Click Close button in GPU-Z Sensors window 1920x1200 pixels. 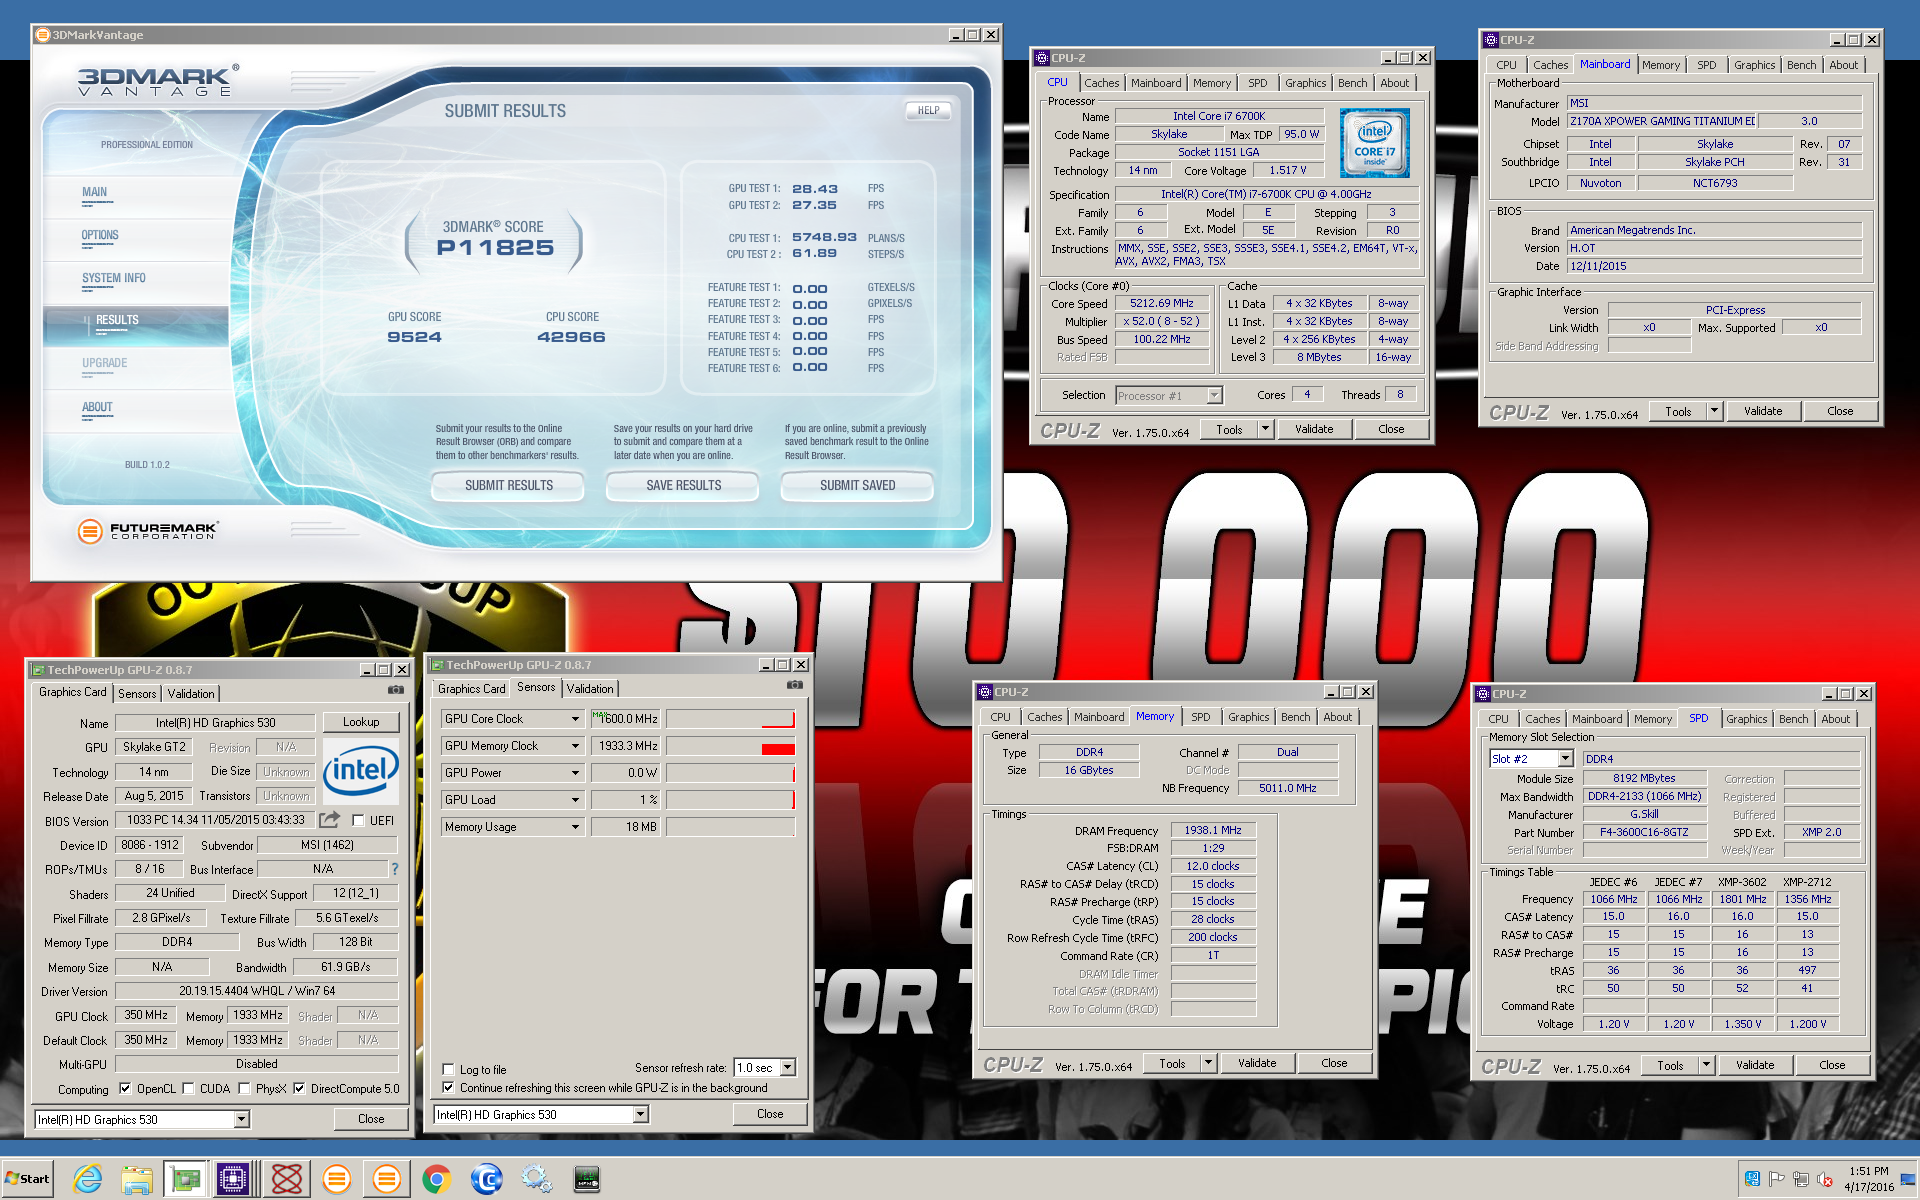pos(770,1114)
